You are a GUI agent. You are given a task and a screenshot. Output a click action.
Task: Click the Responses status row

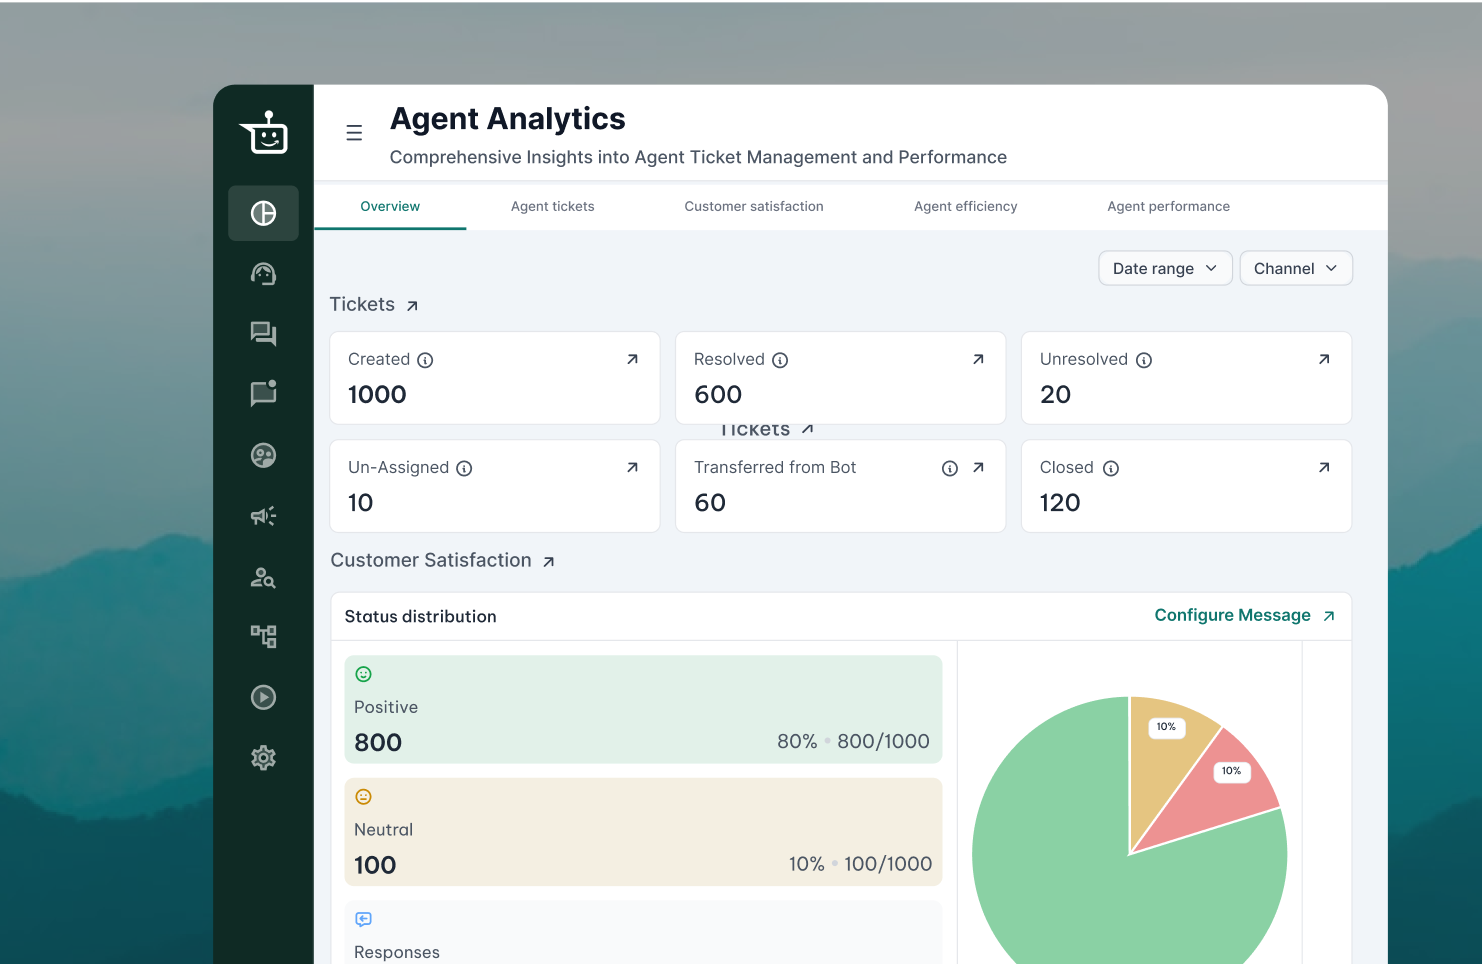pos(643,932)
